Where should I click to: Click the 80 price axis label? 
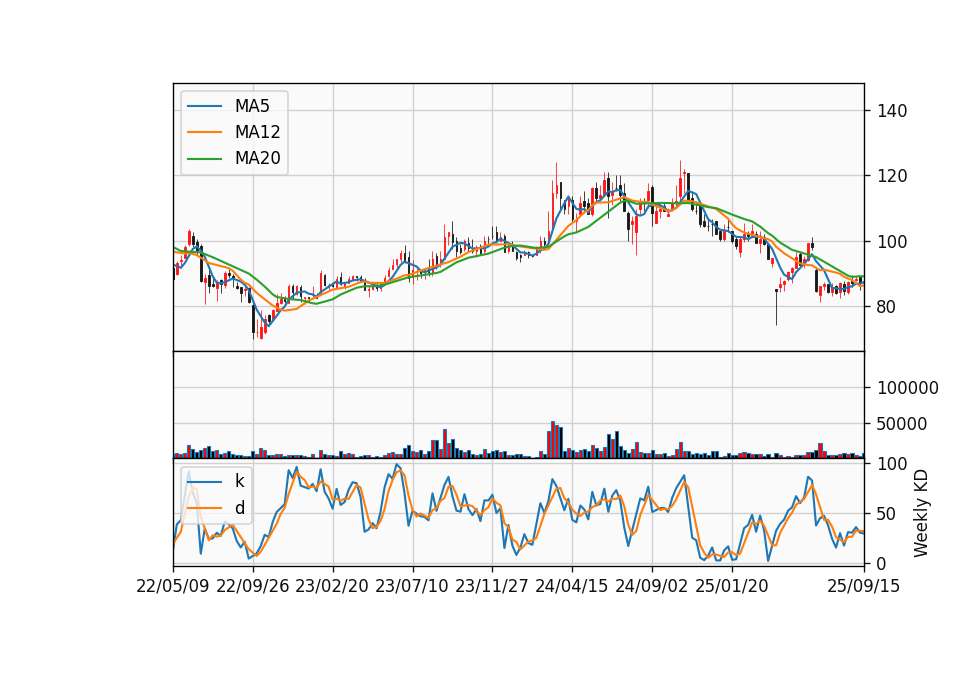click(x=887, y=307)
